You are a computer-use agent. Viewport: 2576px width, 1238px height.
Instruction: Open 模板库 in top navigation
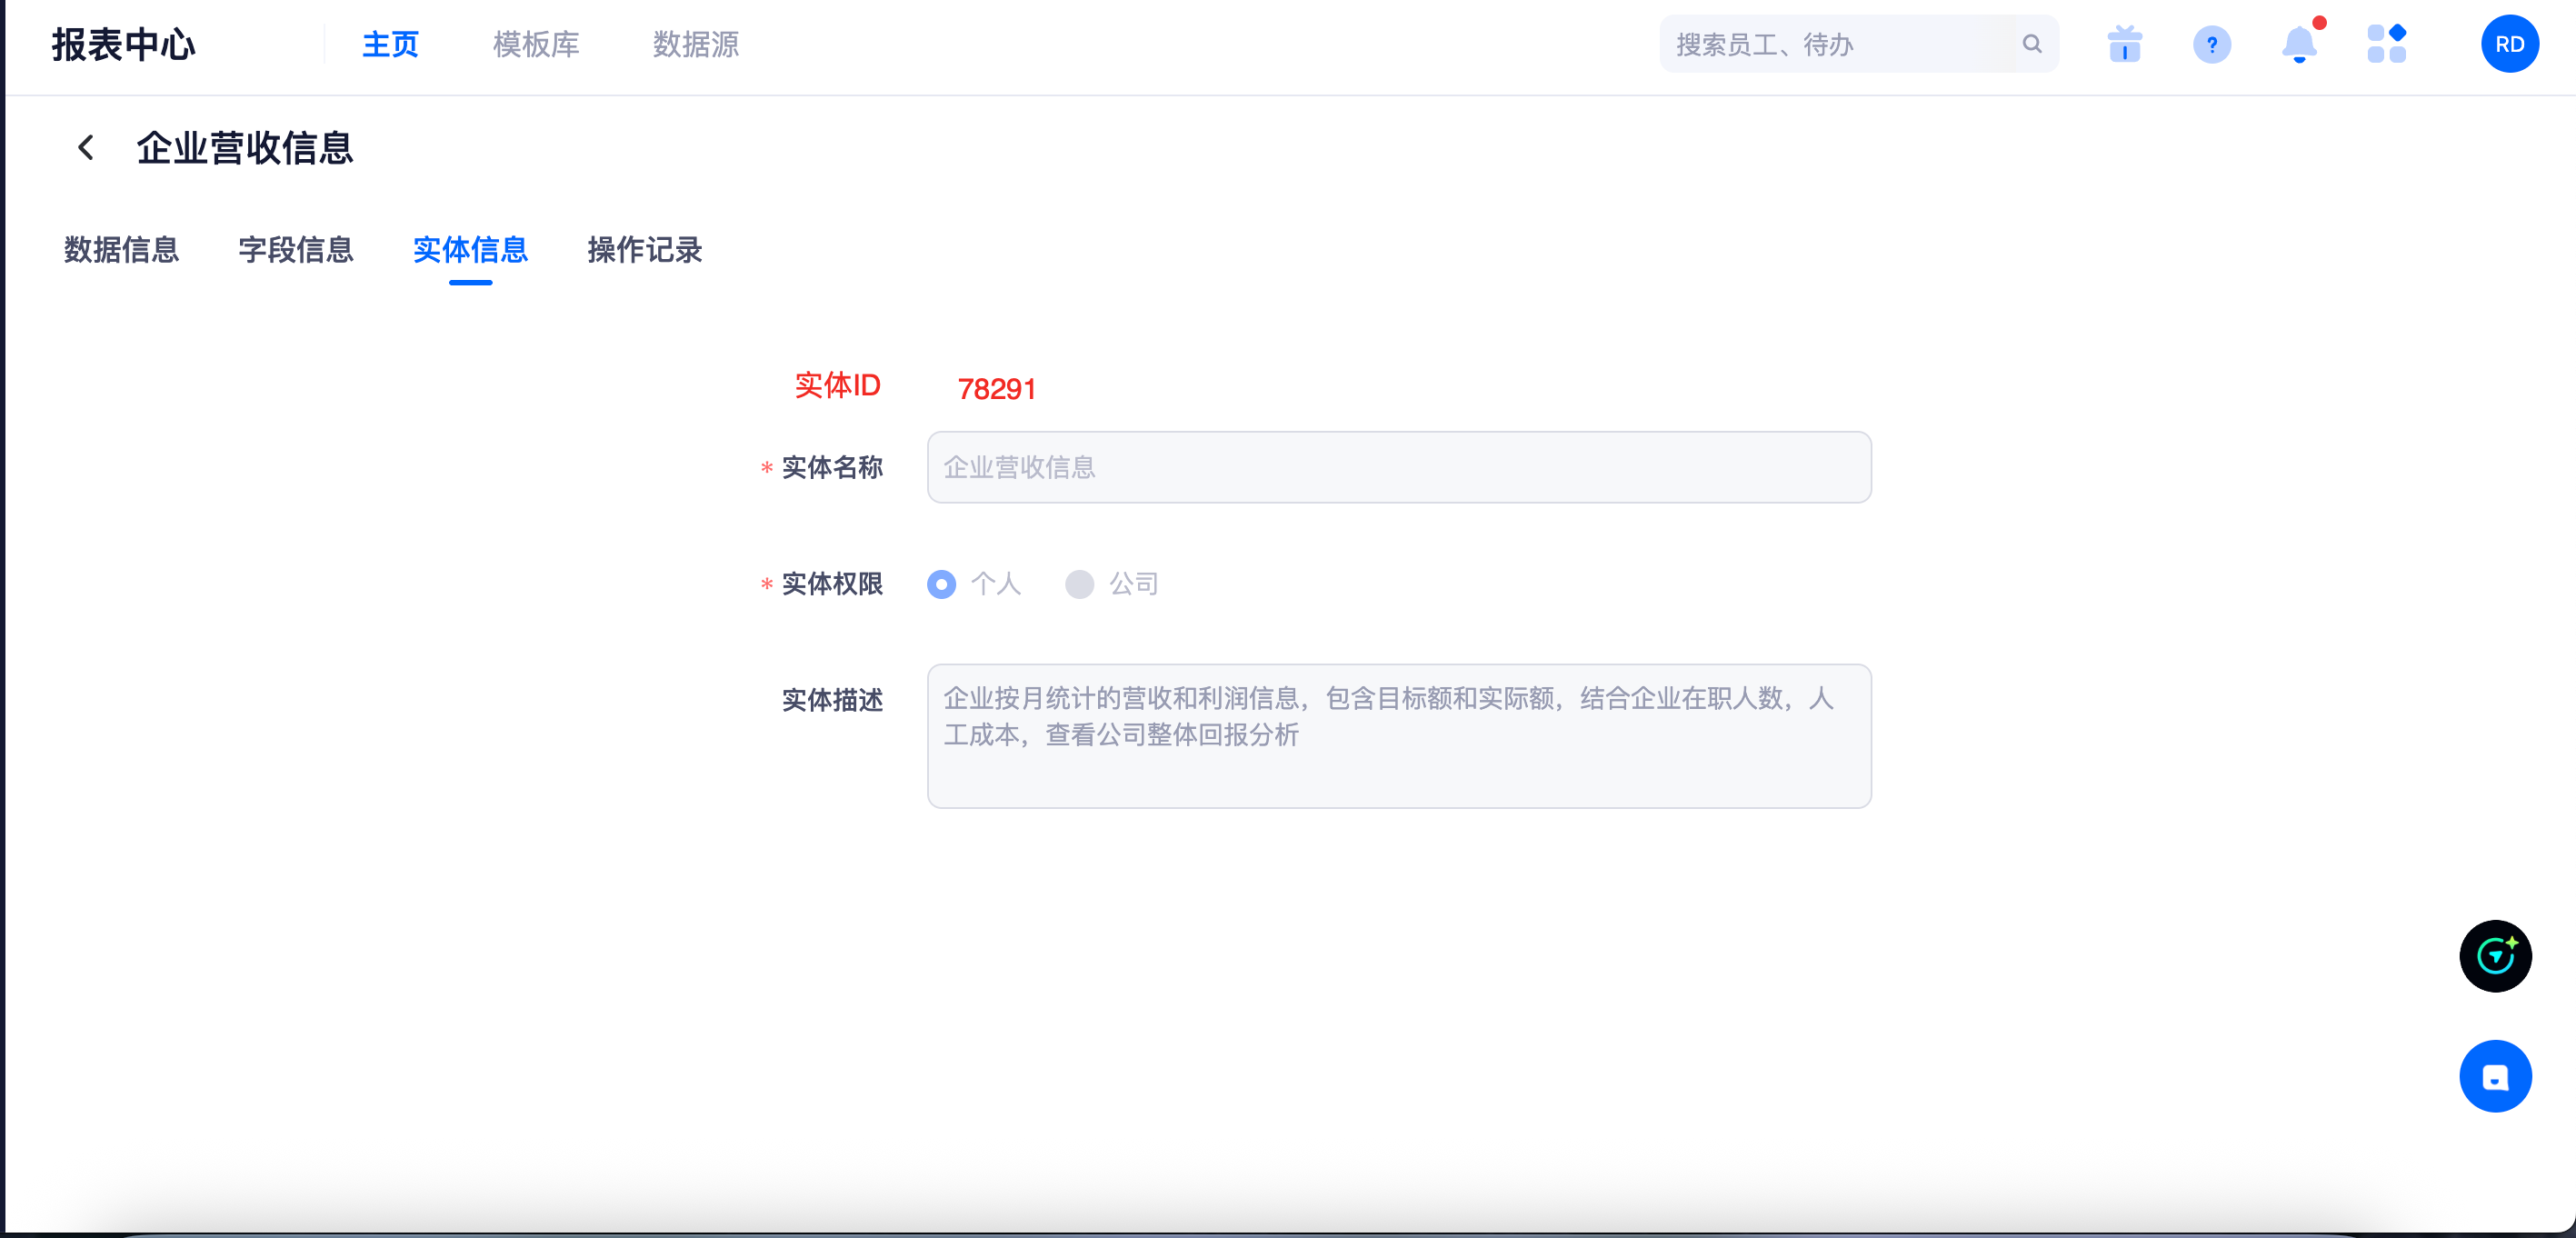pos(536,44)
